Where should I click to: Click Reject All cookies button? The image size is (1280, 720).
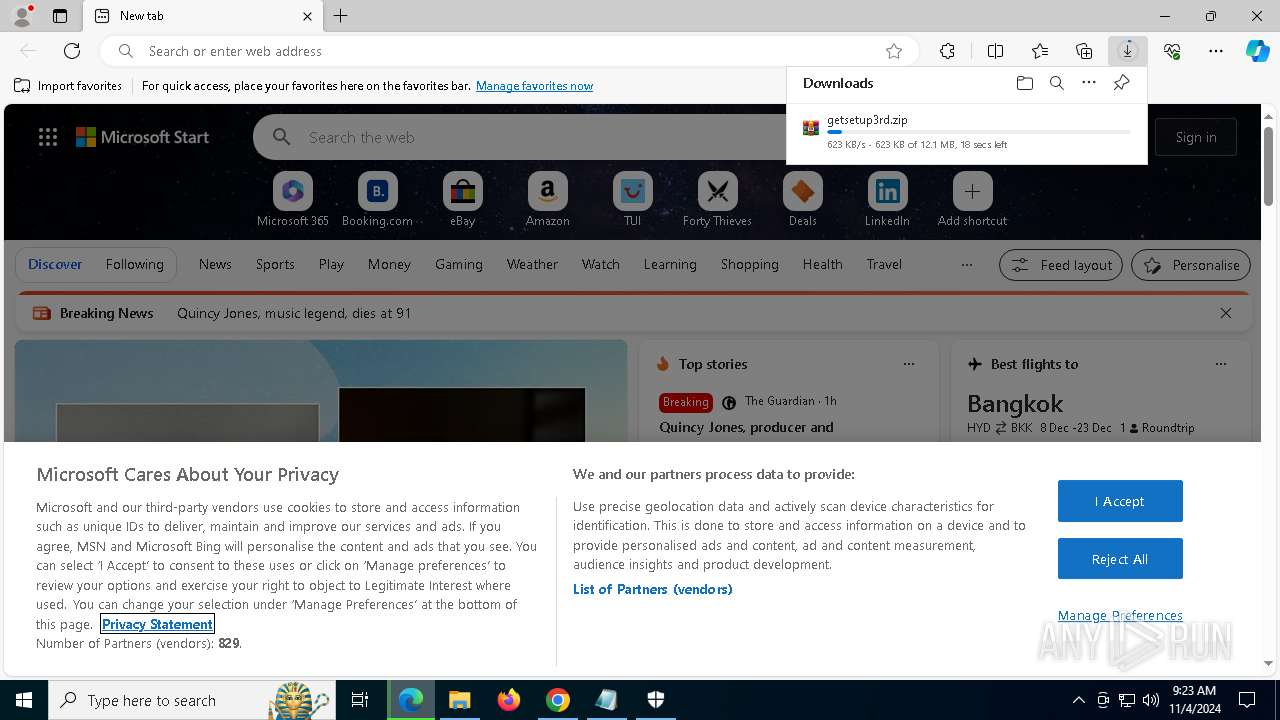point(1120,559)
